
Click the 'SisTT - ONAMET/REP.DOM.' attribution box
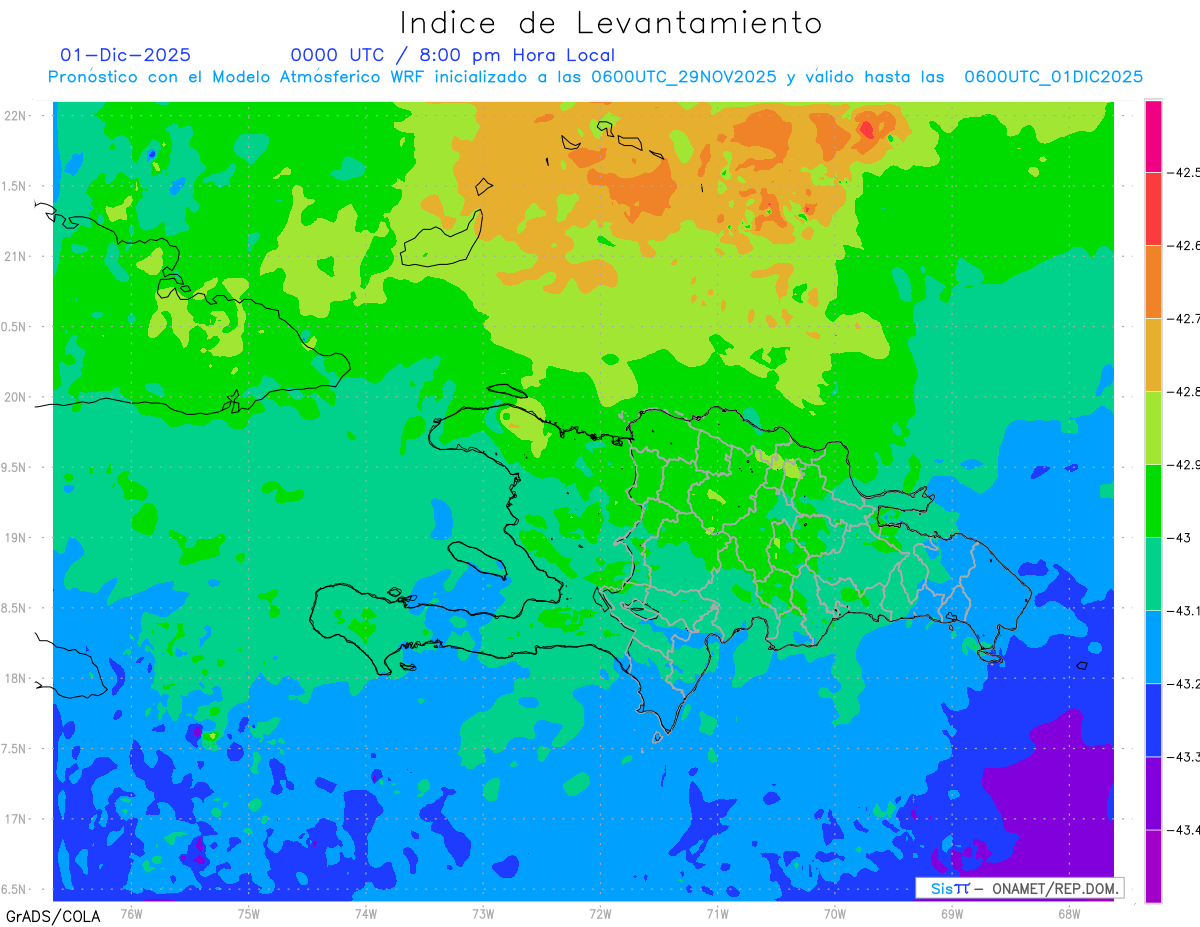tap(1020, 888)
